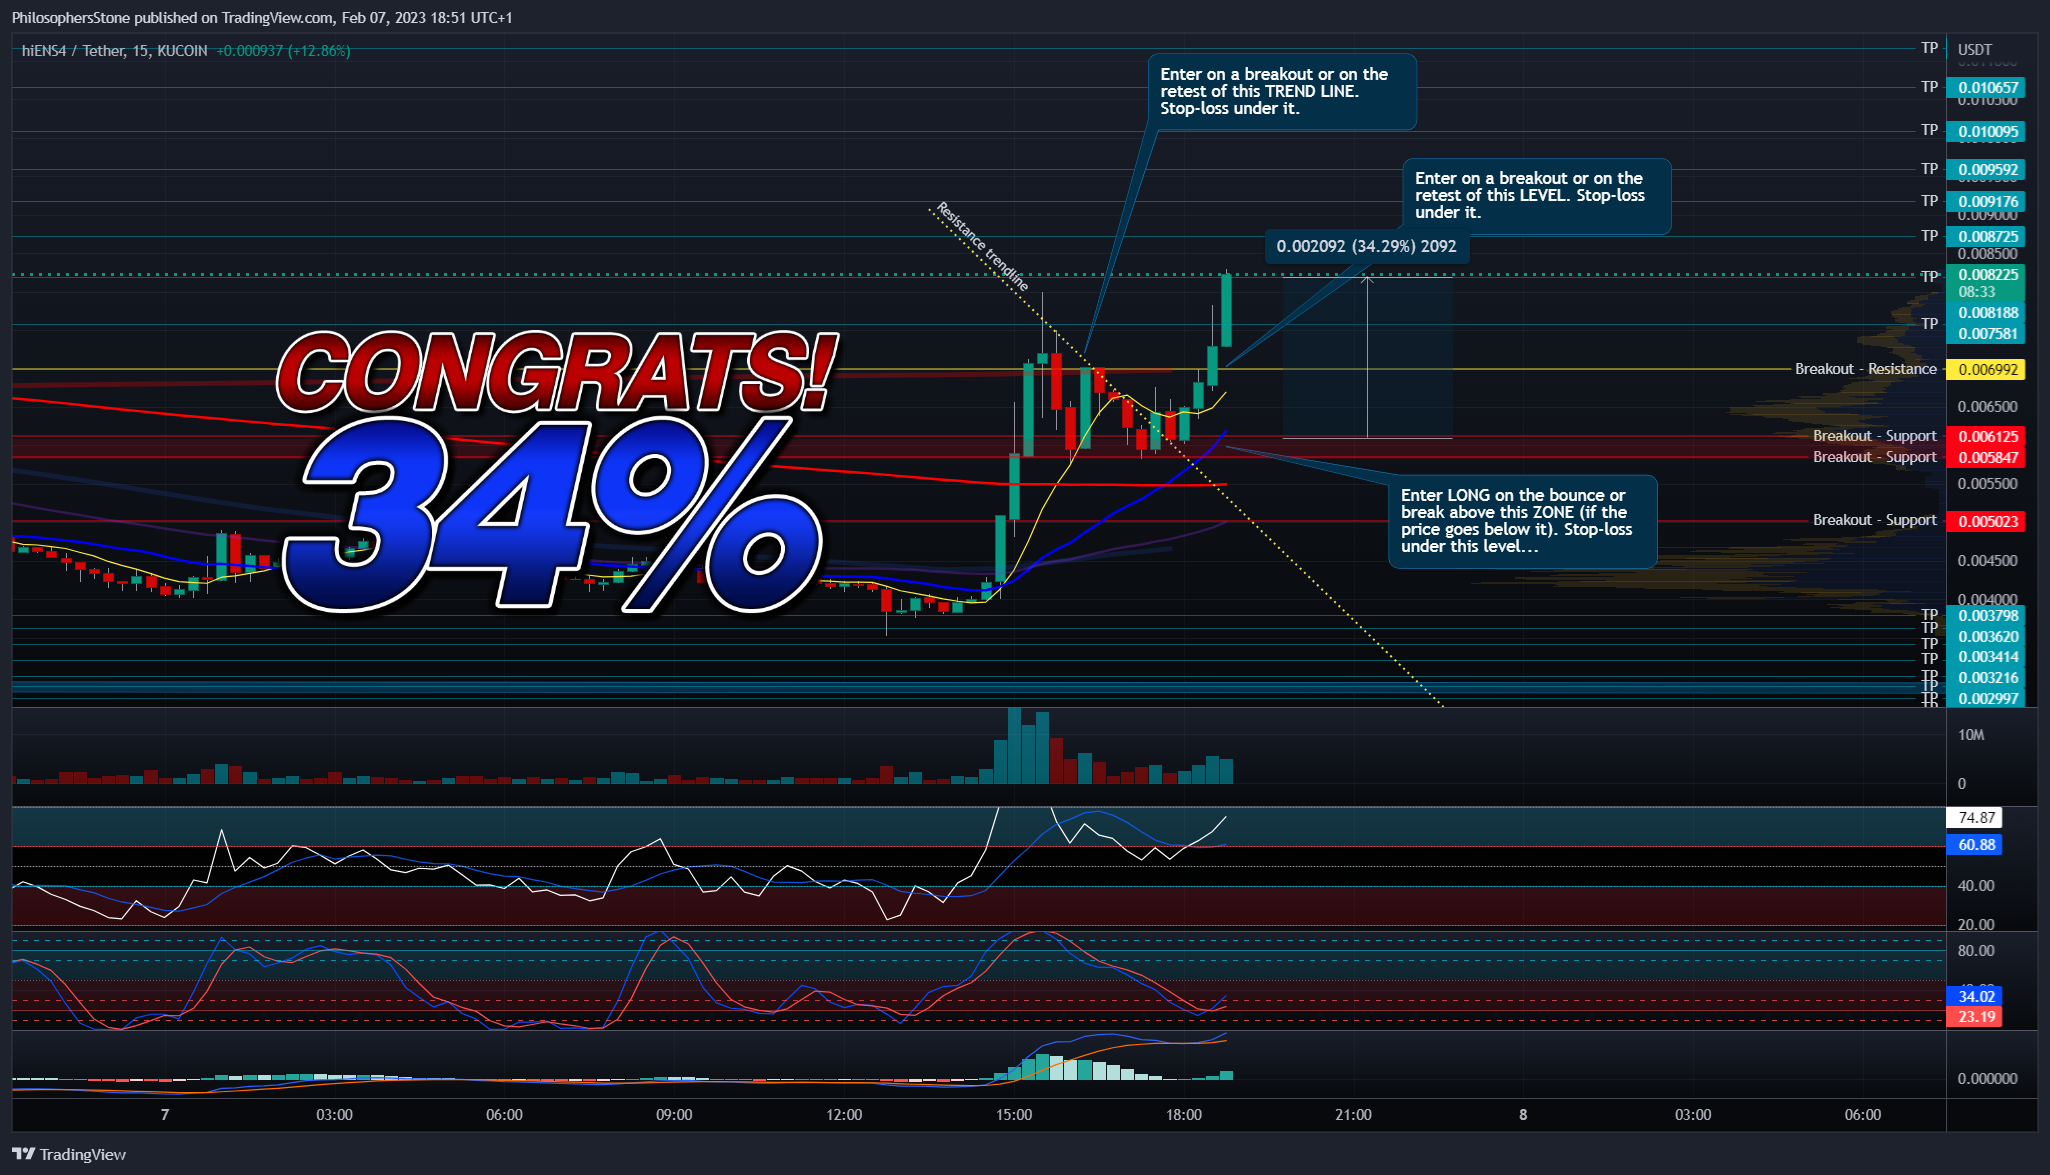Click the 0.008188 price tag
Image resolution: width=2050 pixels, height=1175 pixels.
click(x=1986, y=313)
